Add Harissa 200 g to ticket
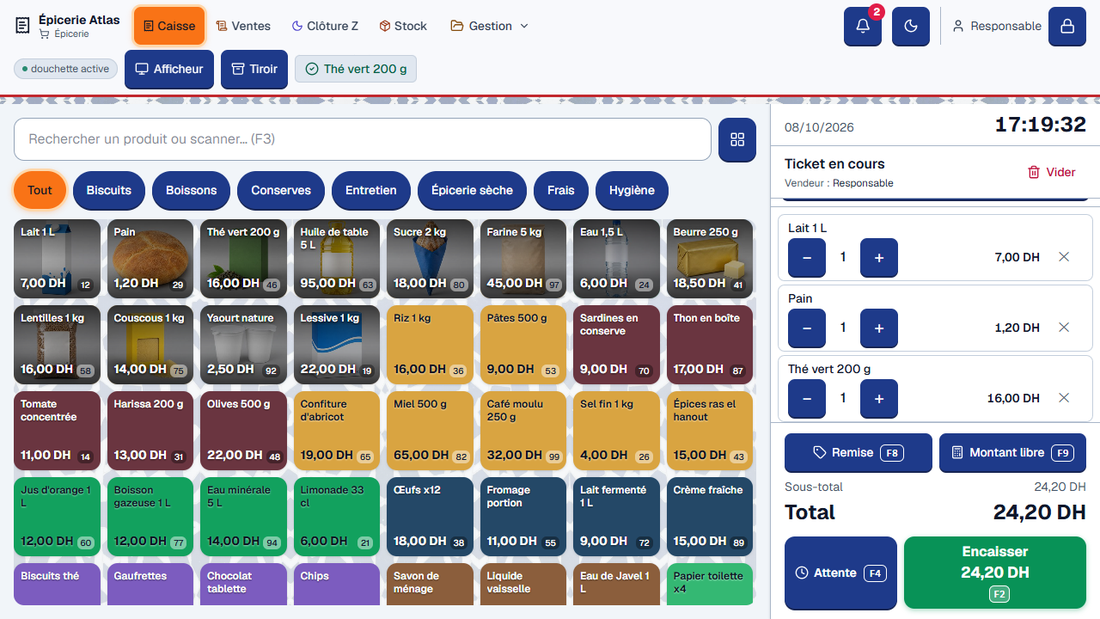 tap(150, 431)
